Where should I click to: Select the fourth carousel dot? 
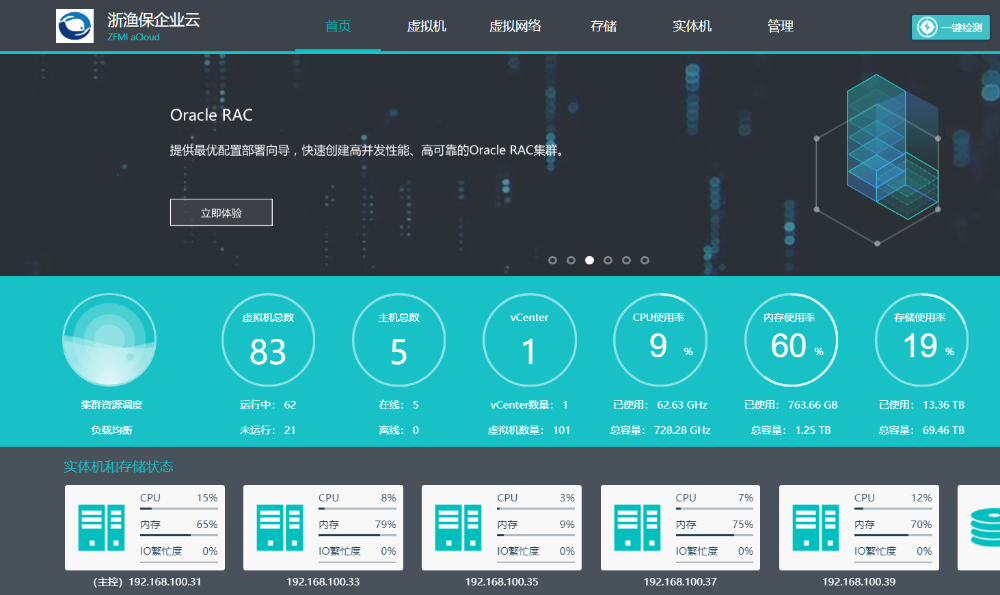point(608,260)
